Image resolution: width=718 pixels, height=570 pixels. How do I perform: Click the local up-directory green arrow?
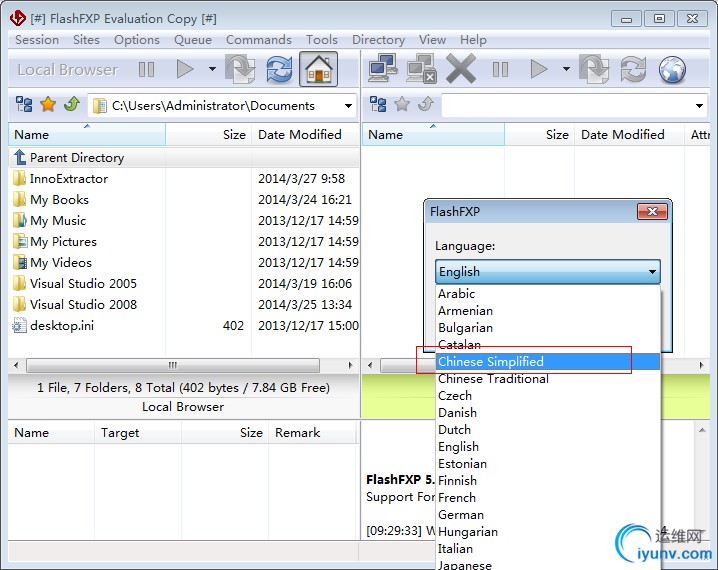point(72,104)
